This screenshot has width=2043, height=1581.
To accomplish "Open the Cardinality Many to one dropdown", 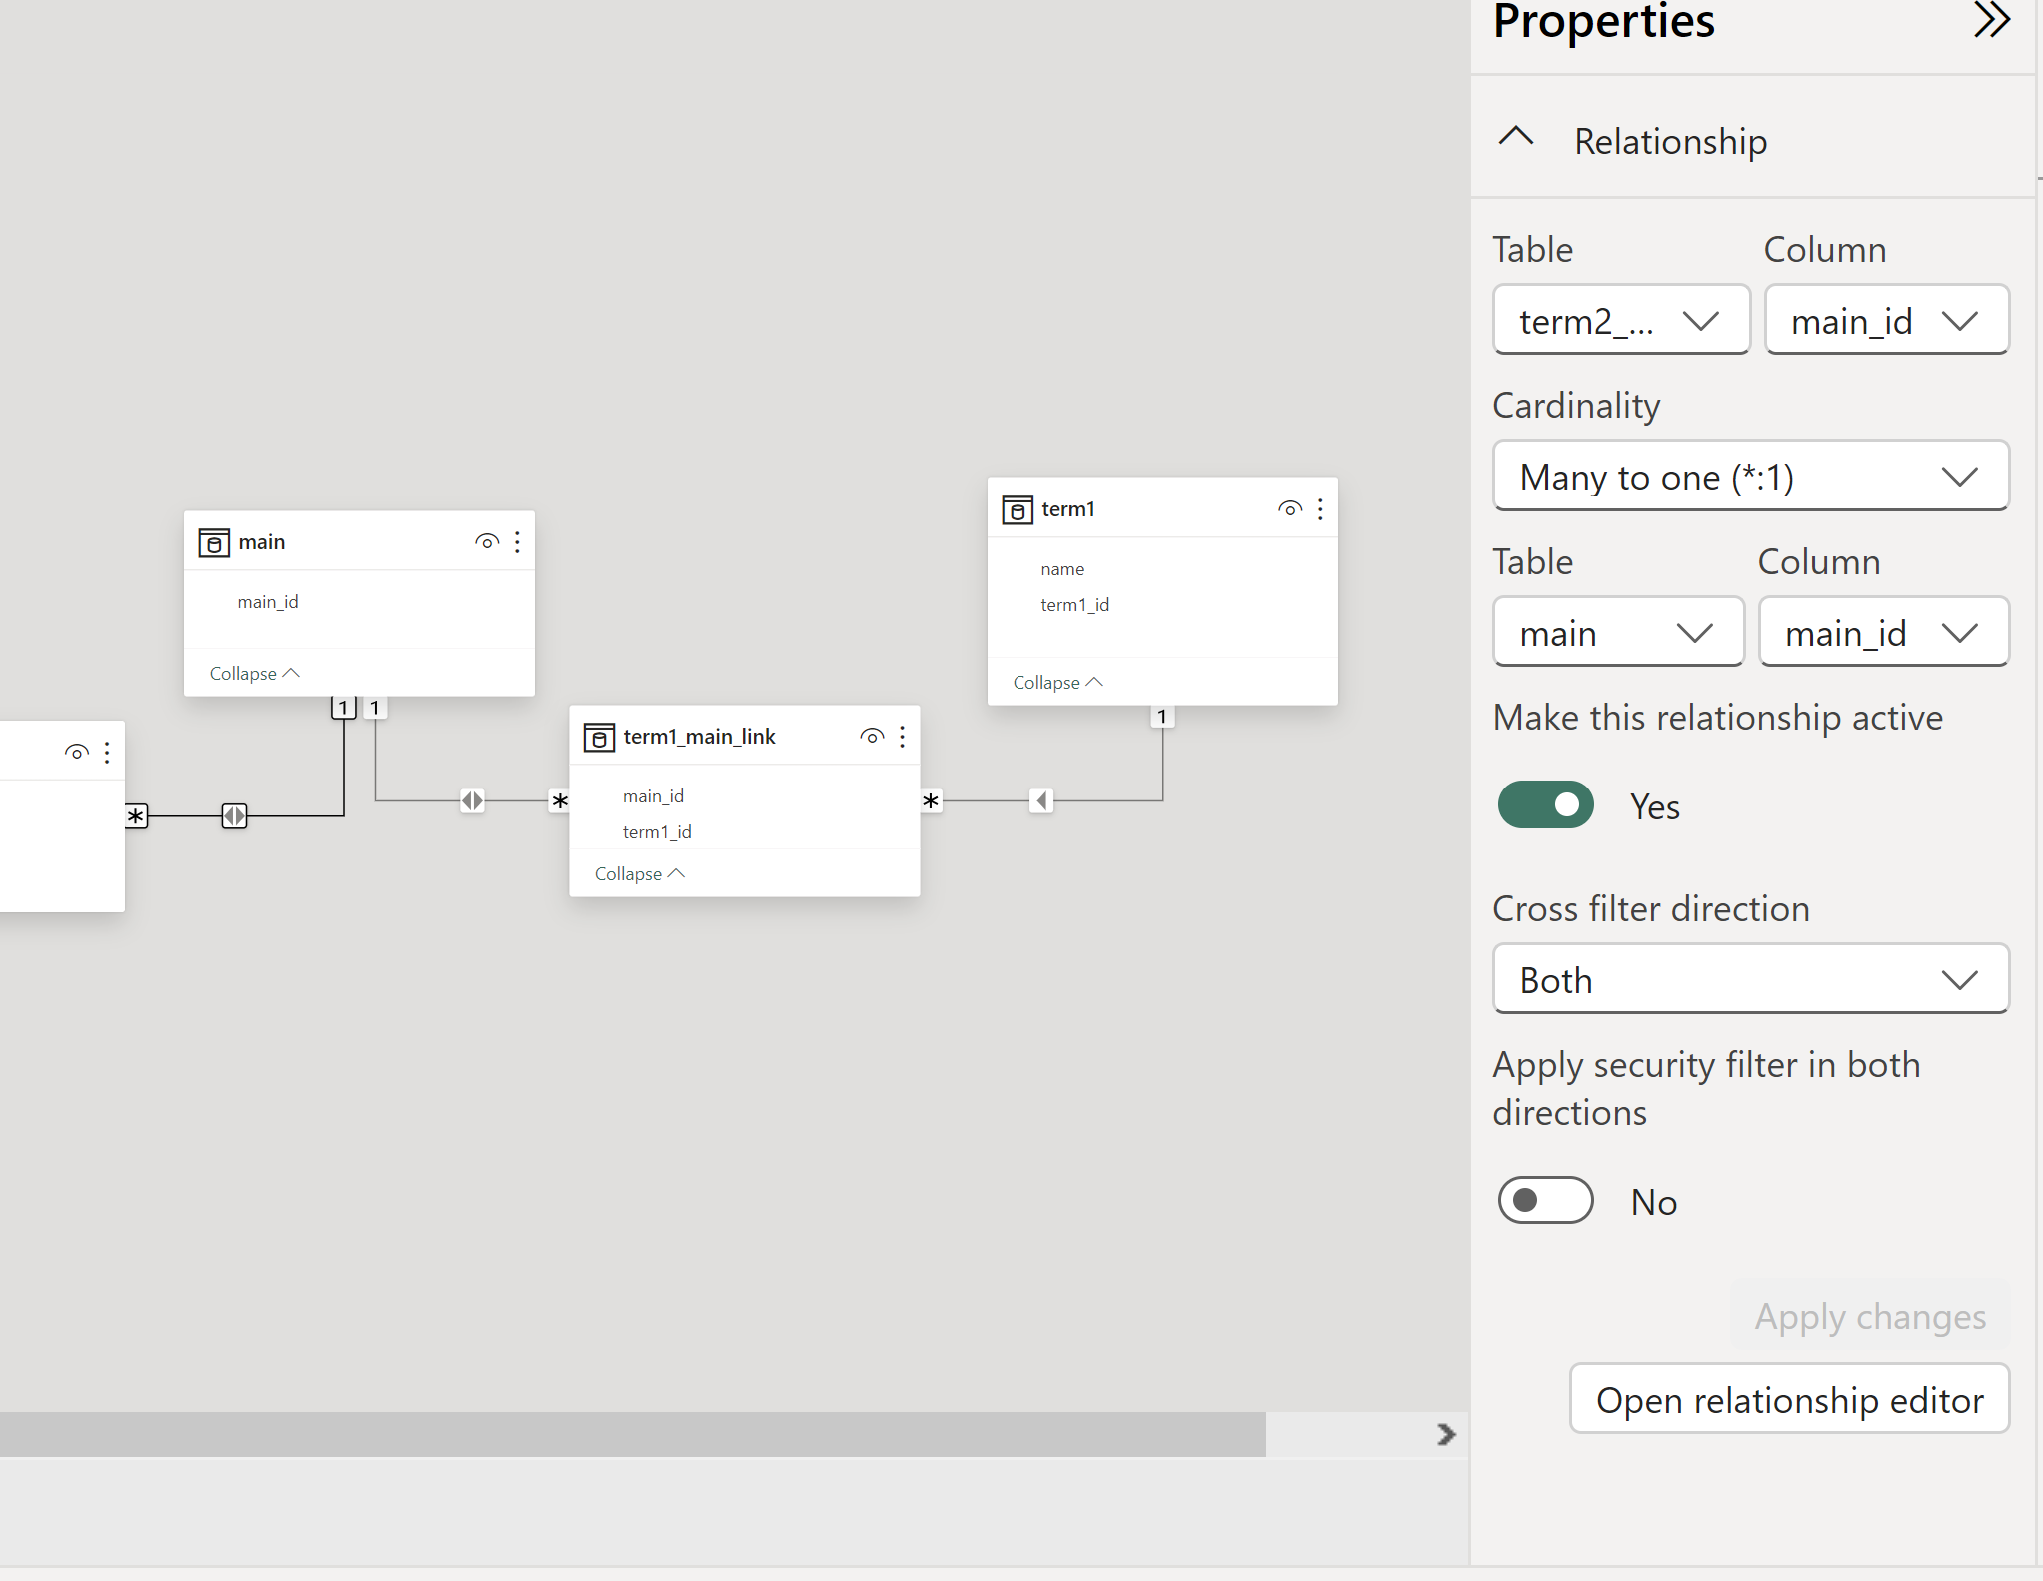I will 1750,476.
